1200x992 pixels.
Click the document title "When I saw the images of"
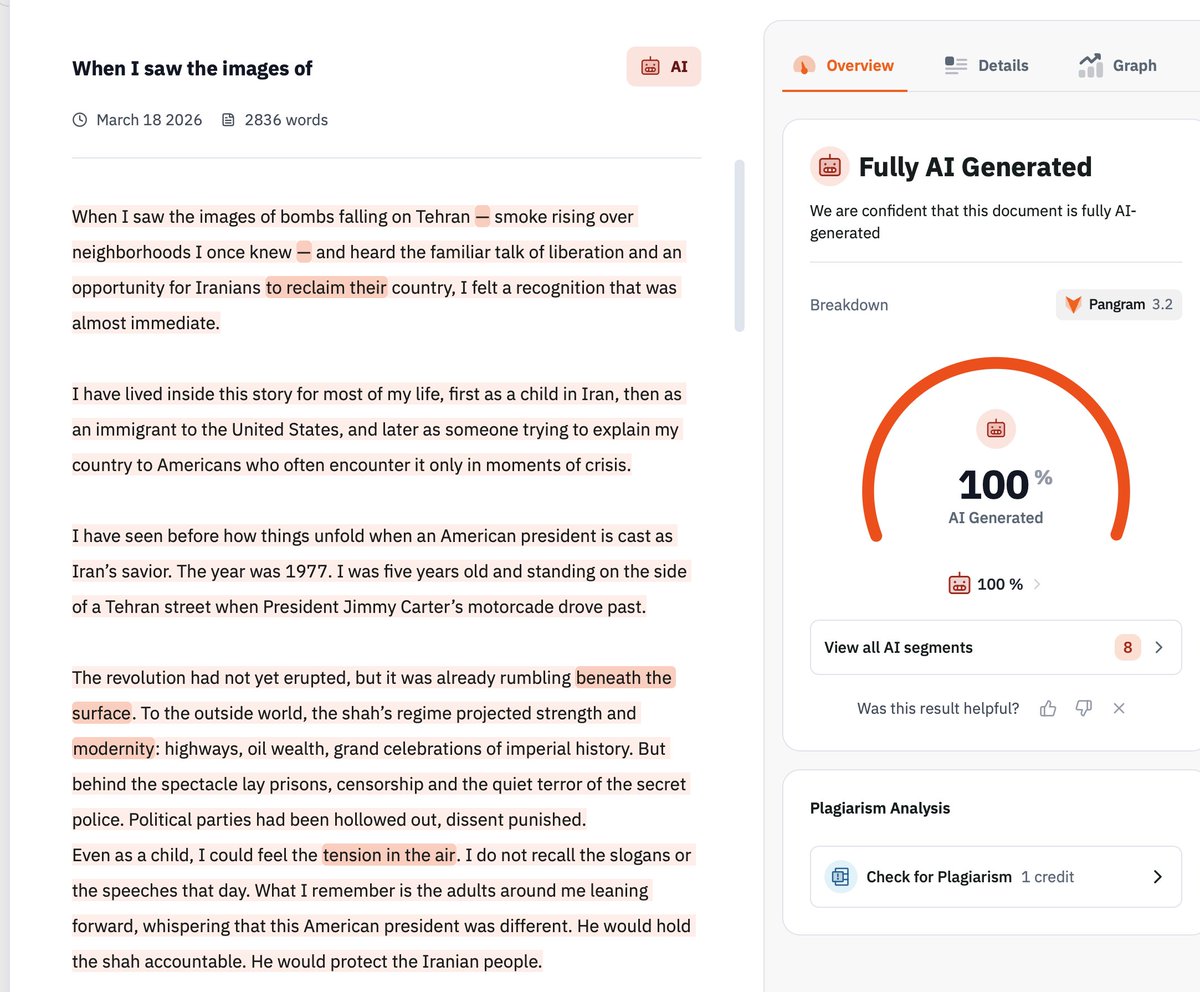(x=192, y=68)
